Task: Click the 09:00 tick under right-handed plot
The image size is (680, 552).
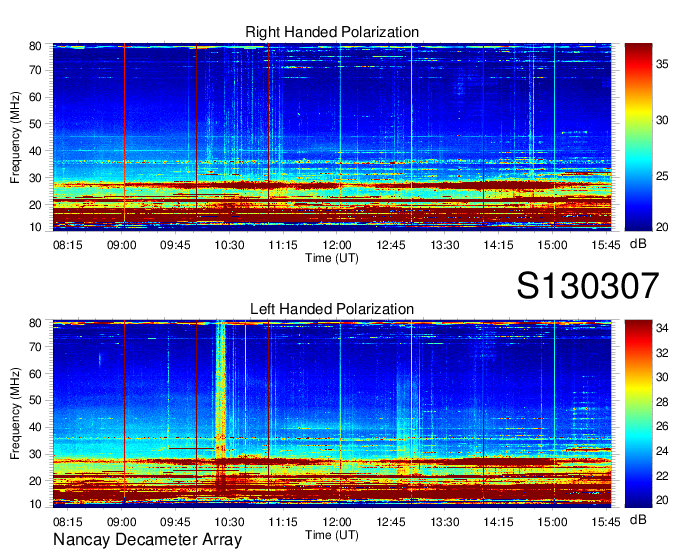Action: pos(121,245)
